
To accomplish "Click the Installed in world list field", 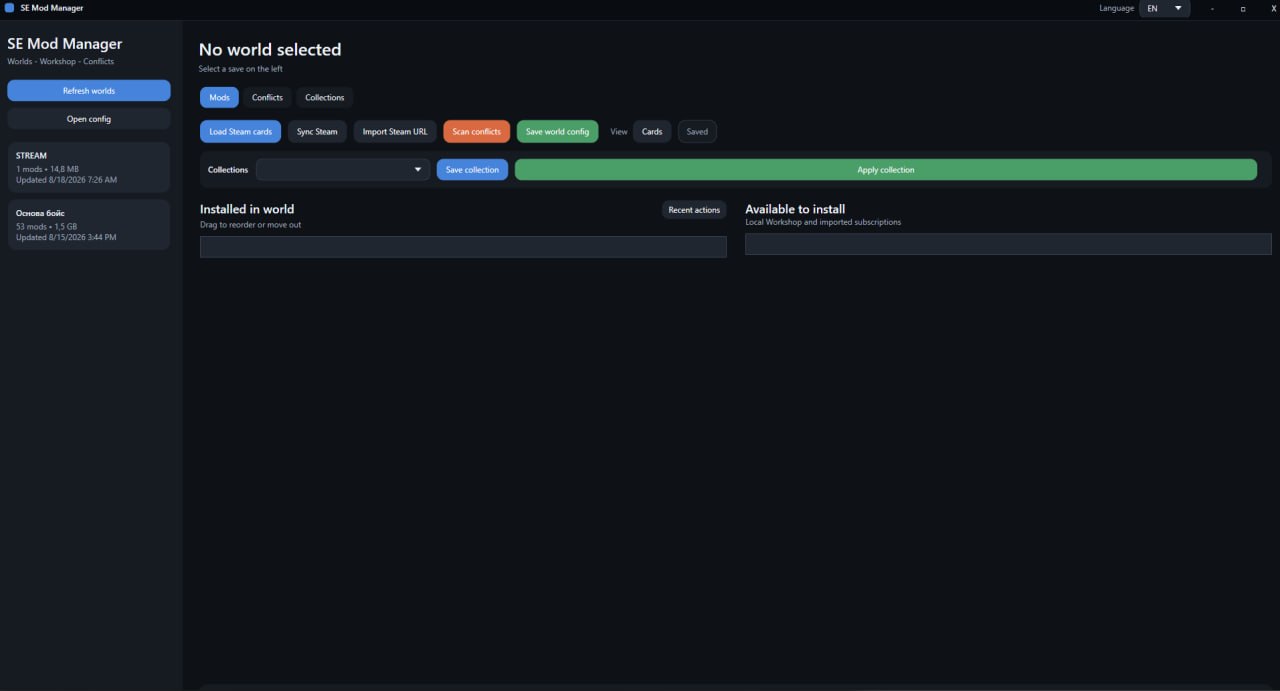I will tap(463, 247).
